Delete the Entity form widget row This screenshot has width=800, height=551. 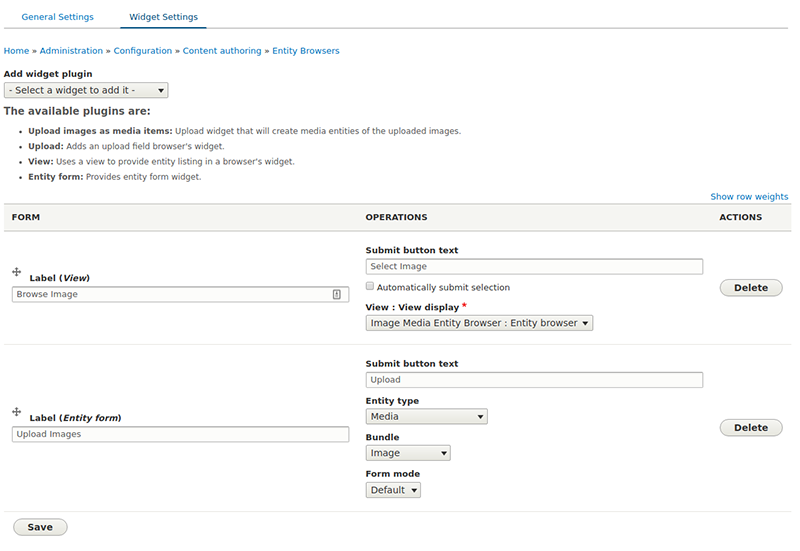pos(751,428)
